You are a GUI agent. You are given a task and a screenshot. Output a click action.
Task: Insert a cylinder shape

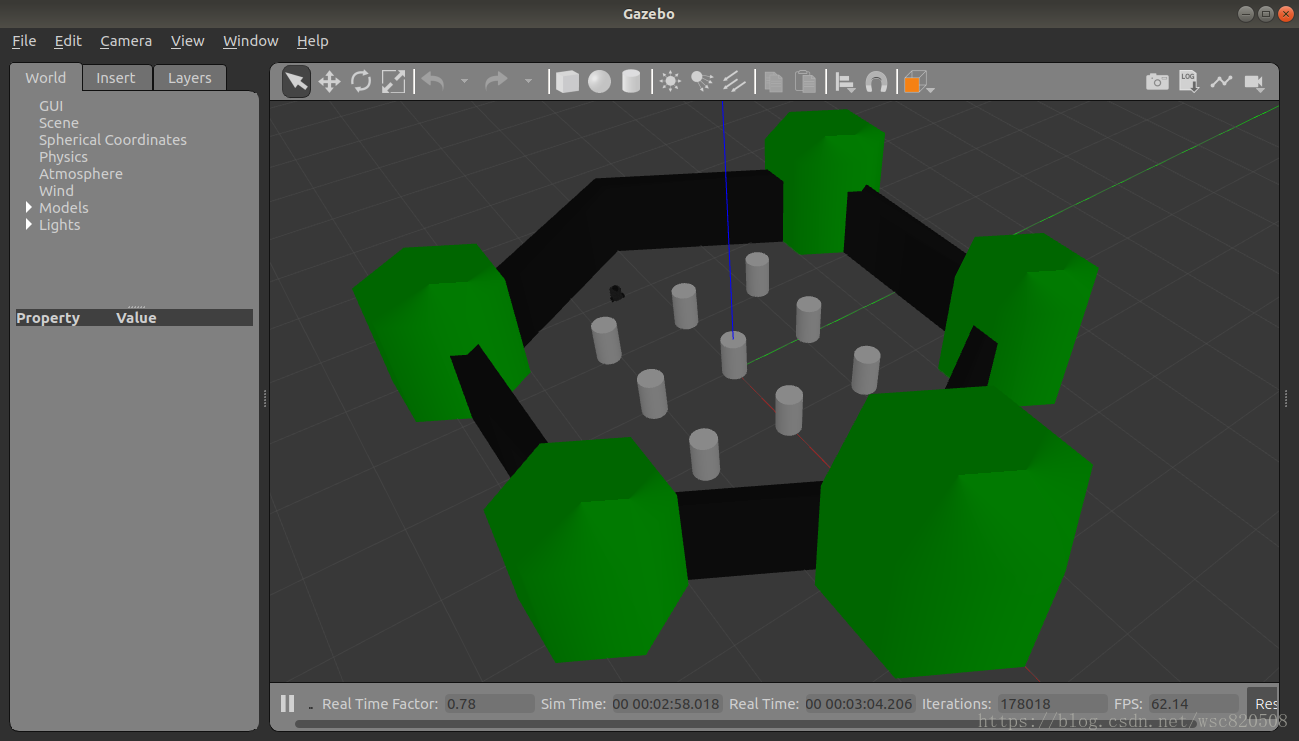[631, 82]
